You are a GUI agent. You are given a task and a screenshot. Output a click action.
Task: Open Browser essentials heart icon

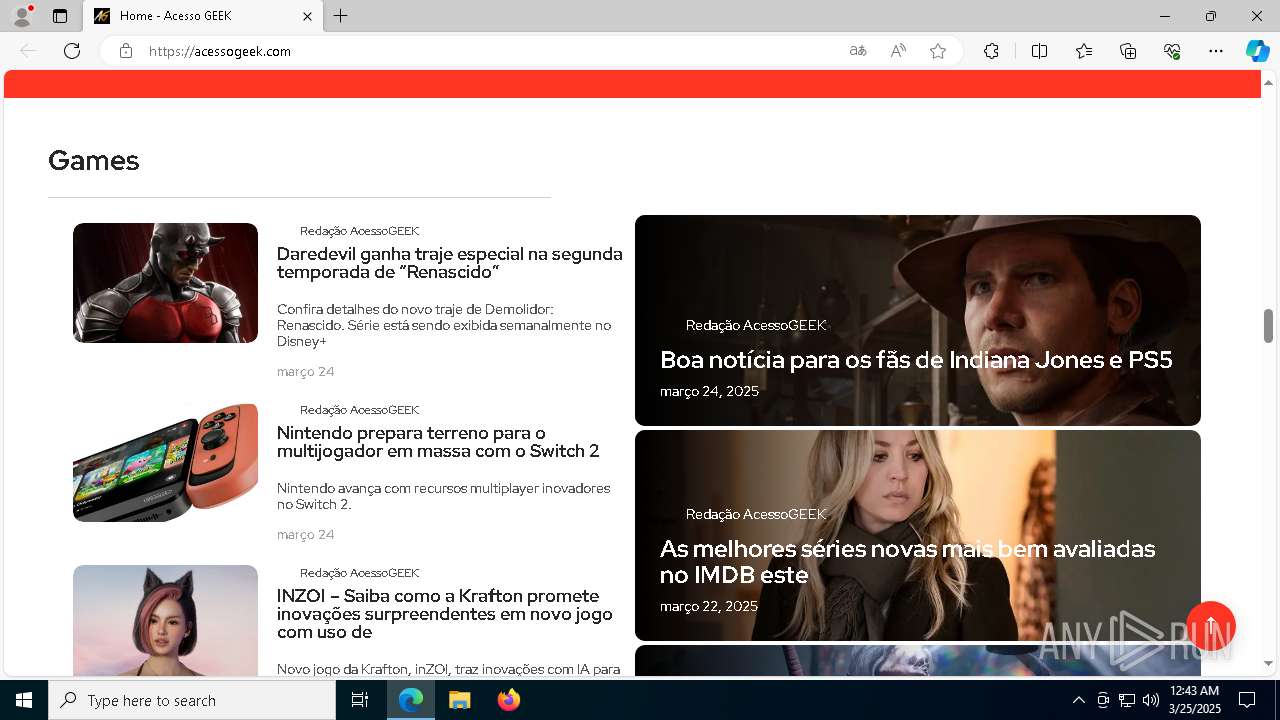point(1172,51)
